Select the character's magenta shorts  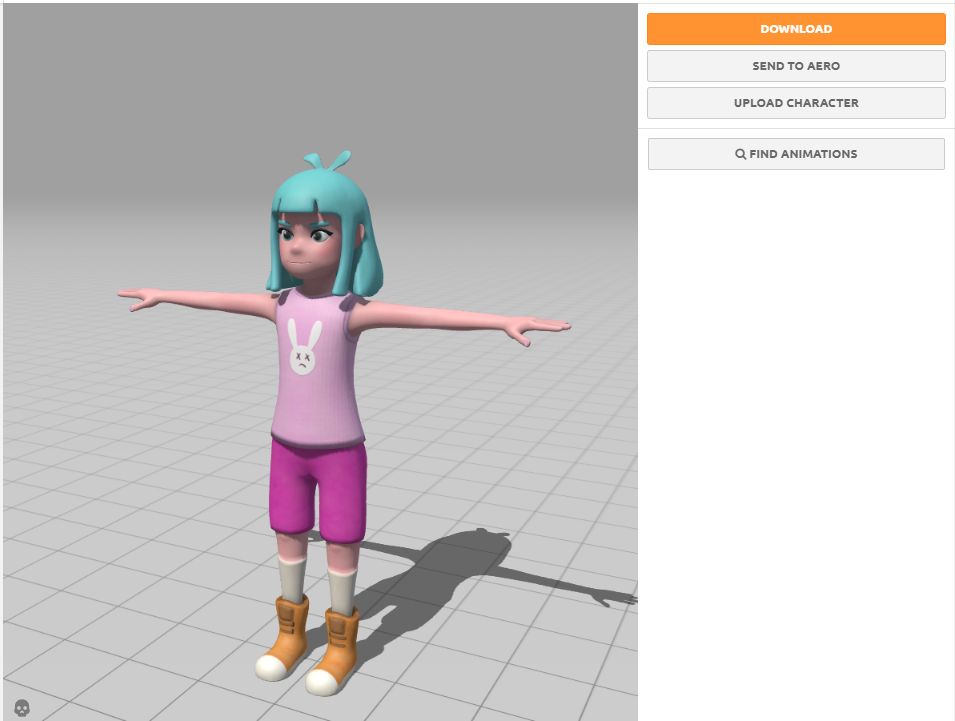tap(318, 485)
